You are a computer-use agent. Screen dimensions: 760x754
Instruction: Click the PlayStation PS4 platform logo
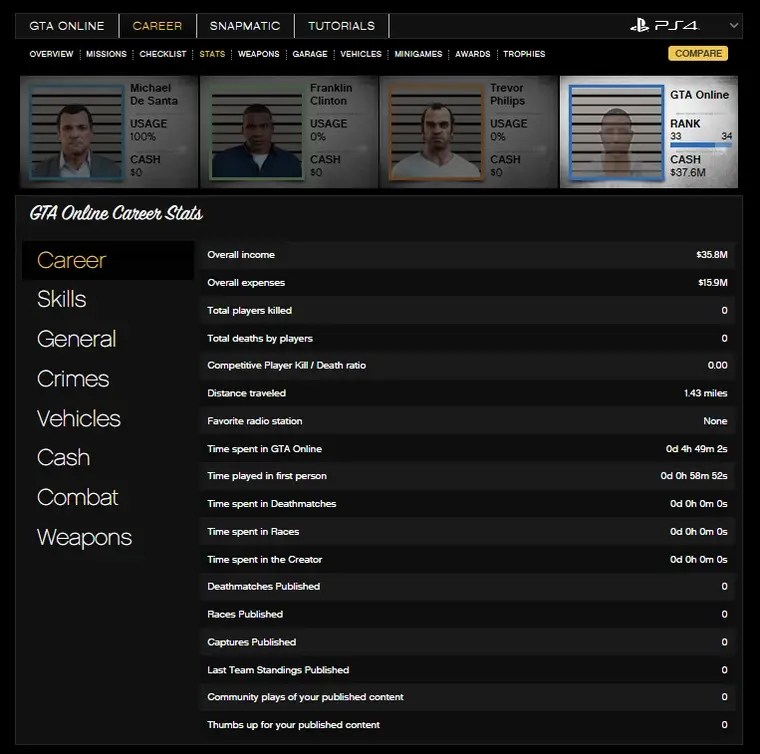point(664,25)
